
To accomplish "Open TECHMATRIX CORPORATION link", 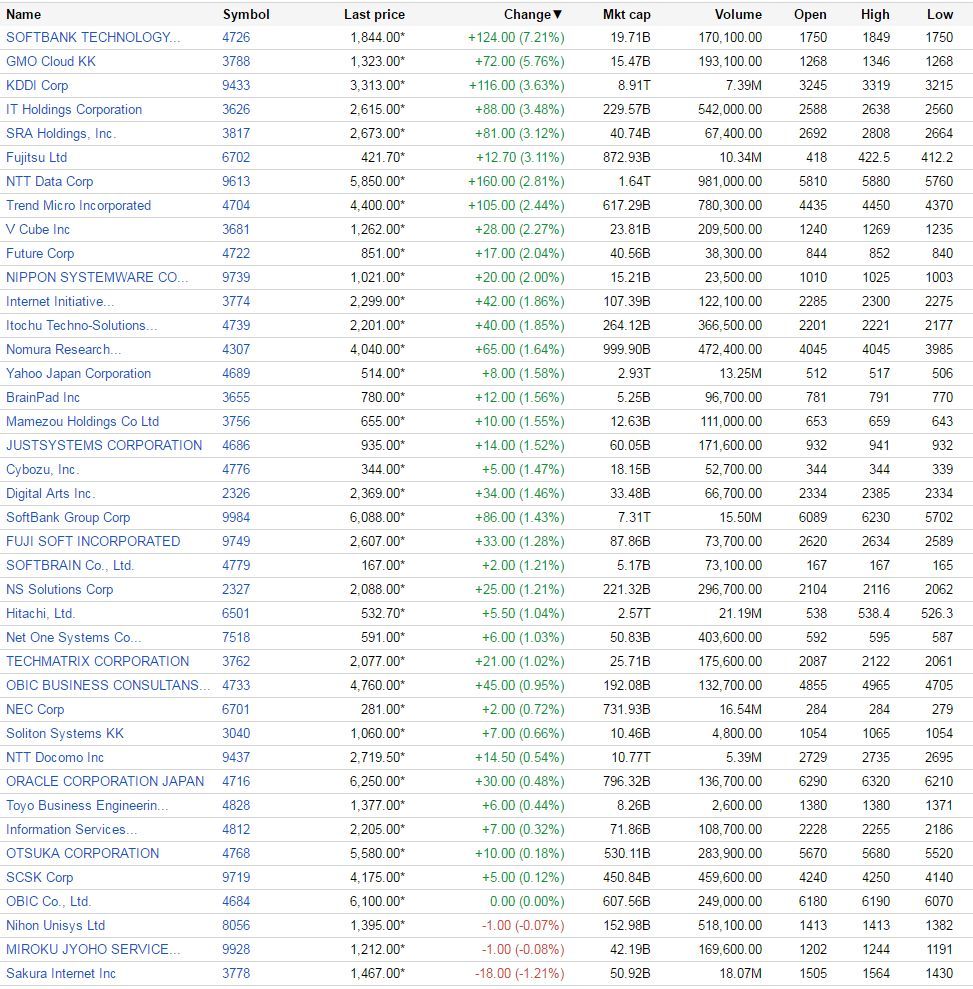I will tap(98, 660).
